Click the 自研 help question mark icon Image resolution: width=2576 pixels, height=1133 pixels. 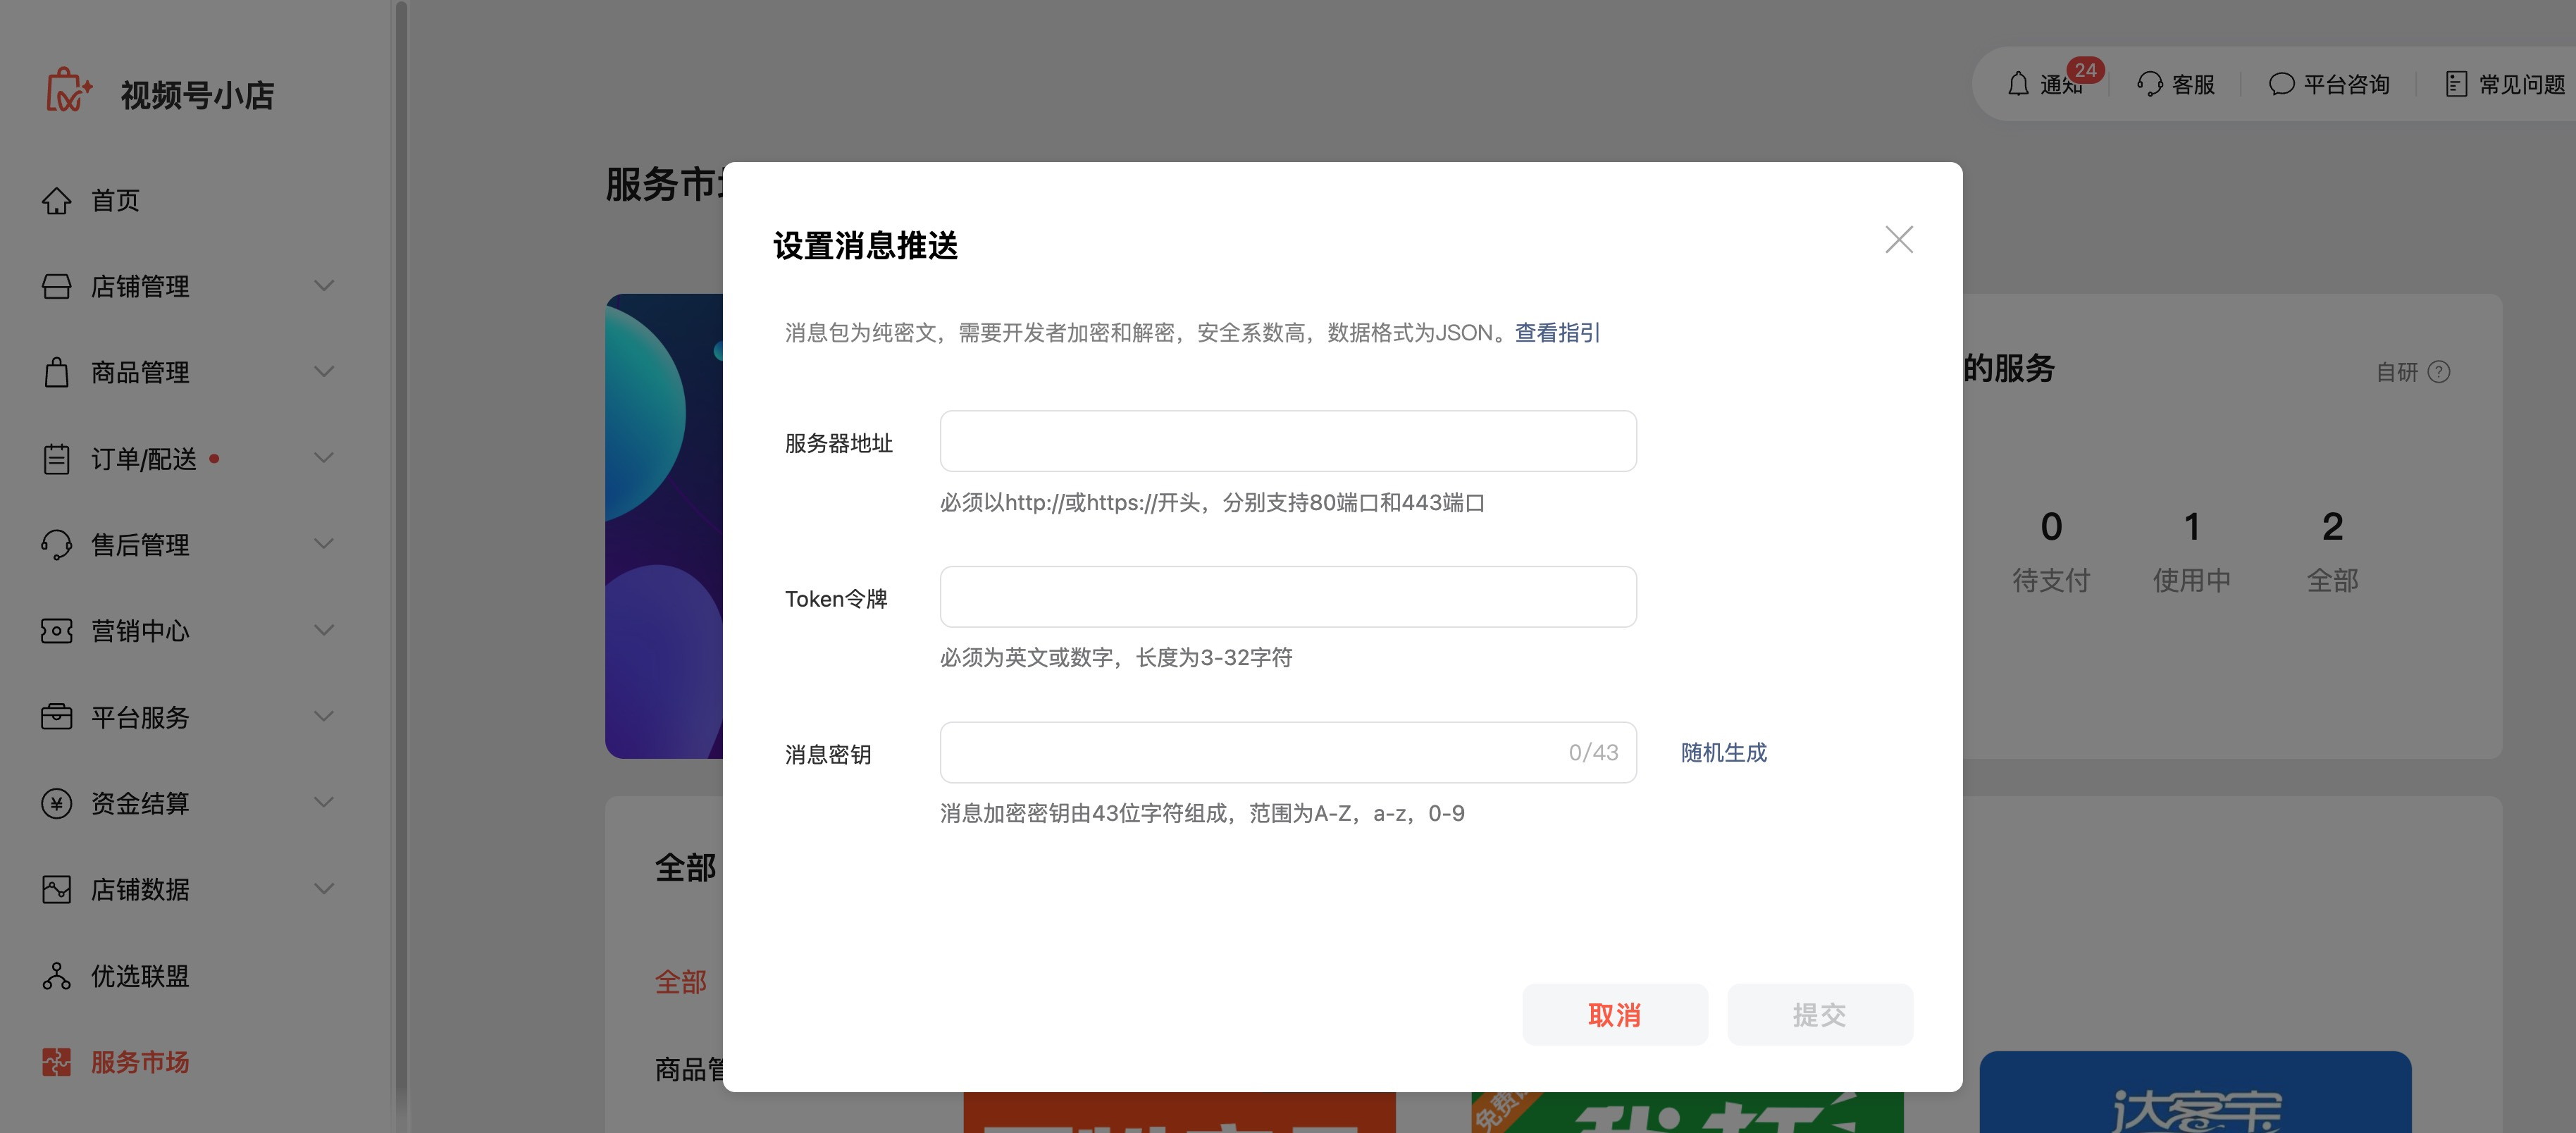click(x=2439, y=372)
